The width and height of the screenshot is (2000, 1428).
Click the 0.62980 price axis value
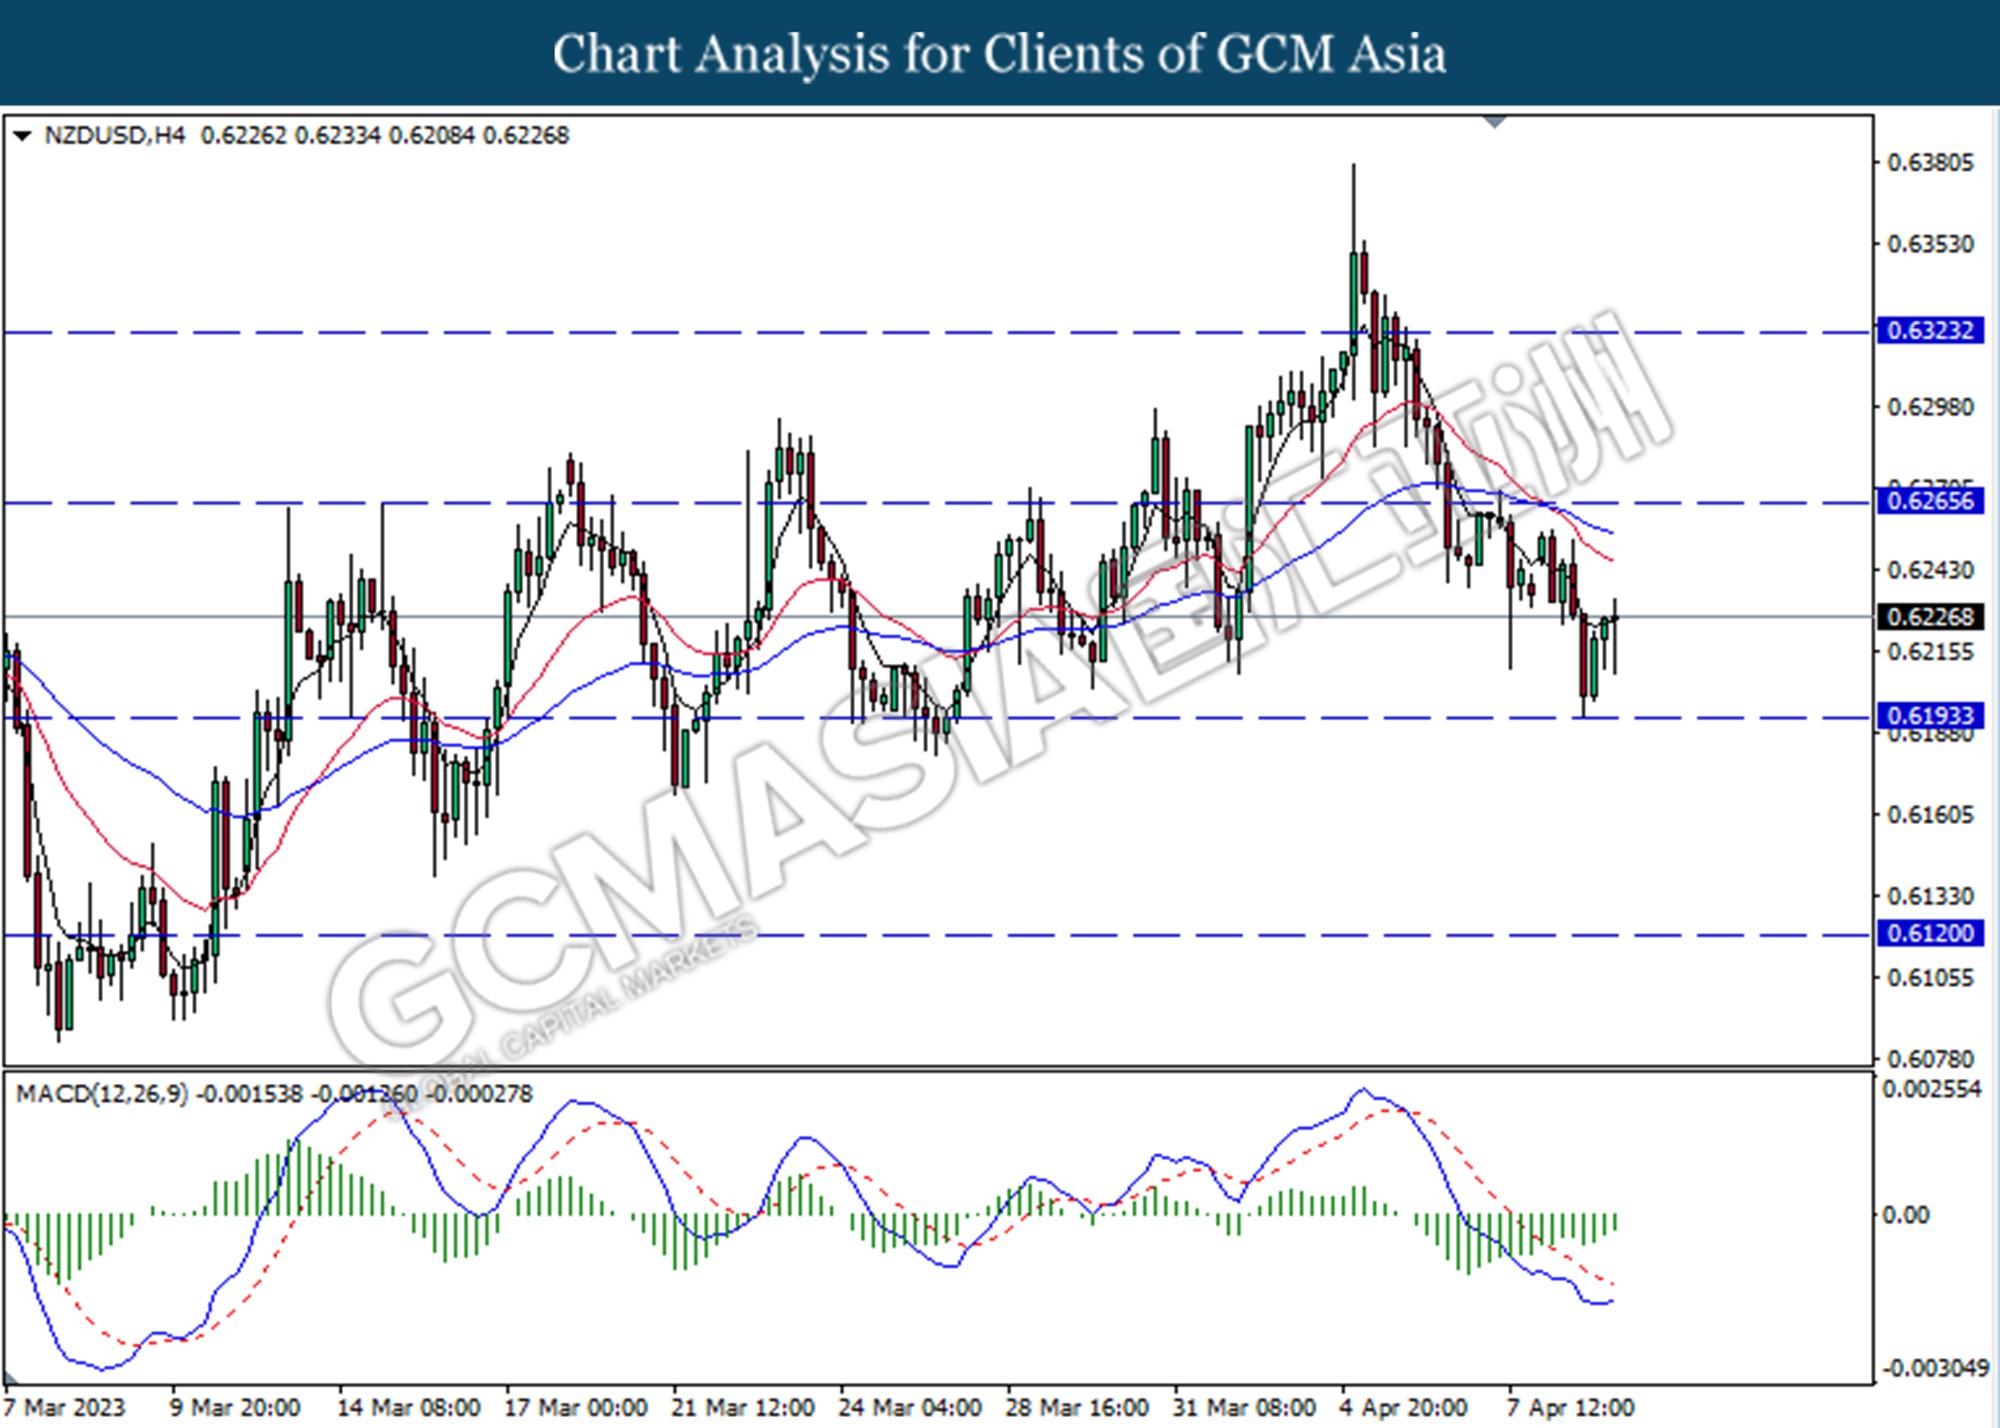pyautogui.click(x=1930, y=408)
